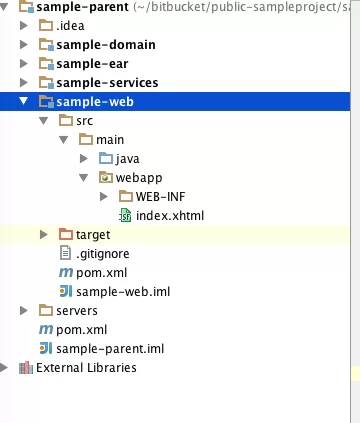Expand the sample-domain module
The height and width of the screenshot is (423, 360).
[x=24, y=45]
